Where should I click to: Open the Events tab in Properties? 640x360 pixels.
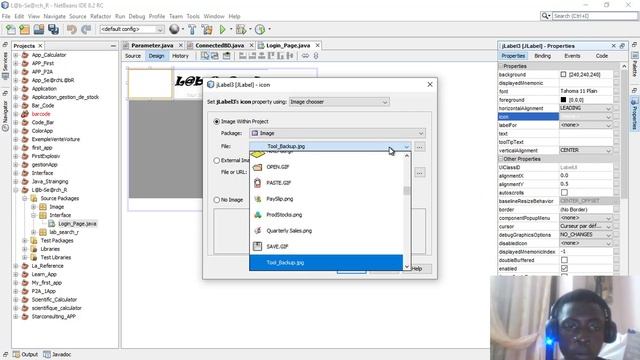pos(572,56)
